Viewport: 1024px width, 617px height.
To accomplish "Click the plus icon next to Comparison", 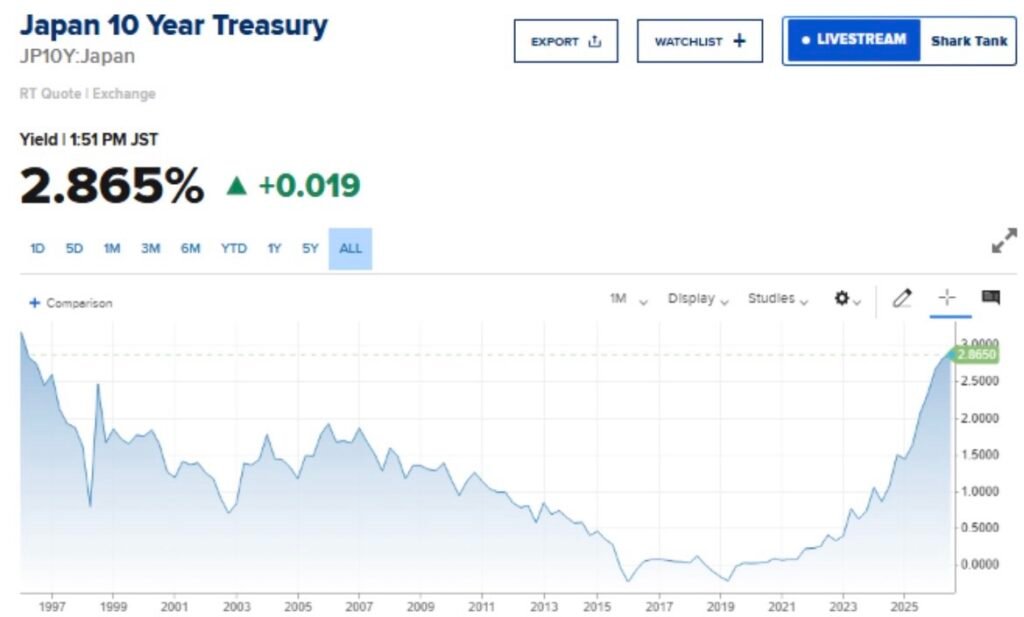I will click(x=35, y=303).
